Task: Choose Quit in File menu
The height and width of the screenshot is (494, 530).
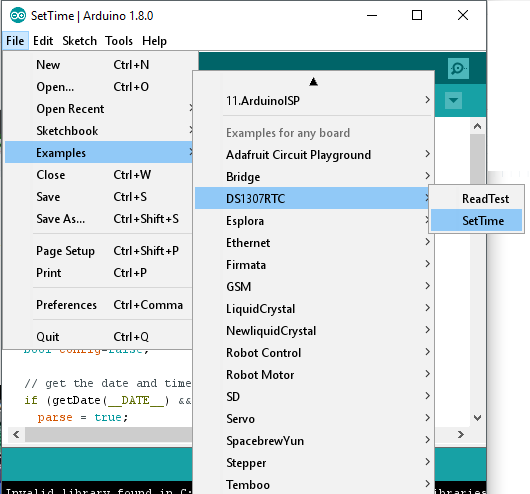Action: tap(98, 336)
